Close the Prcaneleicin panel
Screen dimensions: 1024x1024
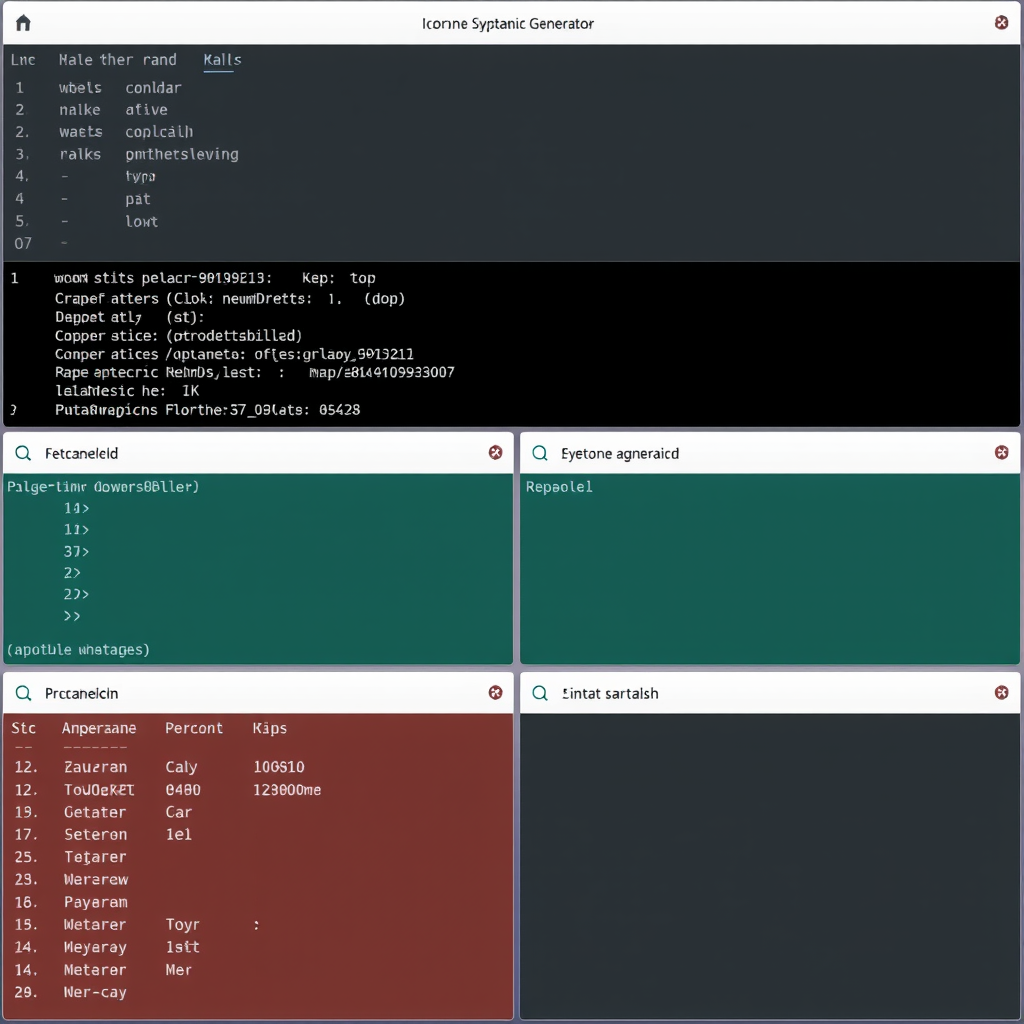coord(495,693)
